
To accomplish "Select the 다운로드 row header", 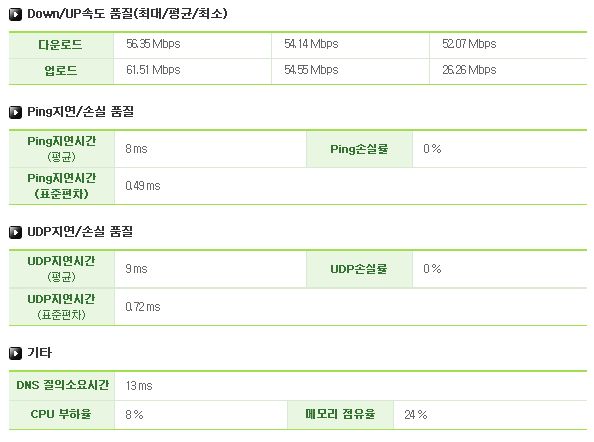I will coord(61,45).
